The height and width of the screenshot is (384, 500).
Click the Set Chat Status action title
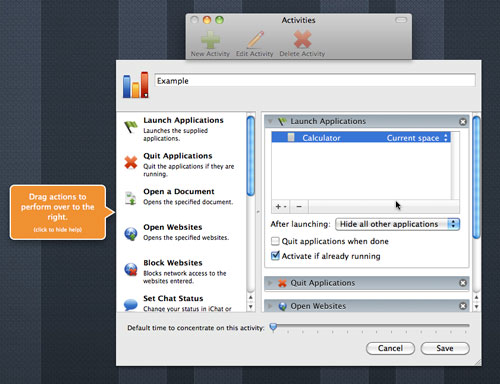click(x=173, y=298)
